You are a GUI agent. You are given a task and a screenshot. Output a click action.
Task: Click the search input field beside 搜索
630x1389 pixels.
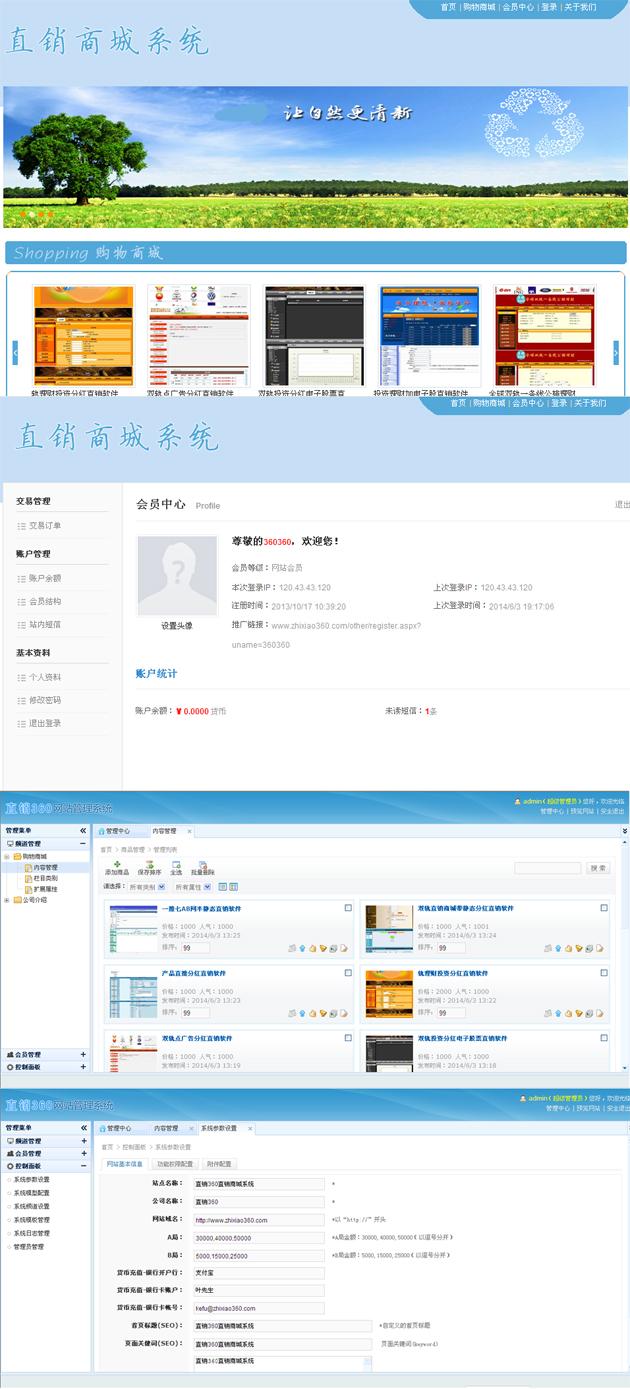point(547,868)
